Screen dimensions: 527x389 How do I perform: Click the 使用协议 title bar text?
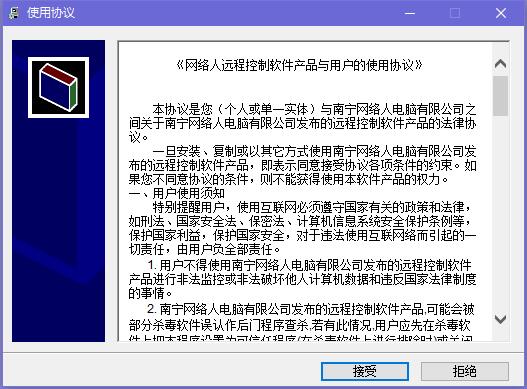(x=51, y=13)
